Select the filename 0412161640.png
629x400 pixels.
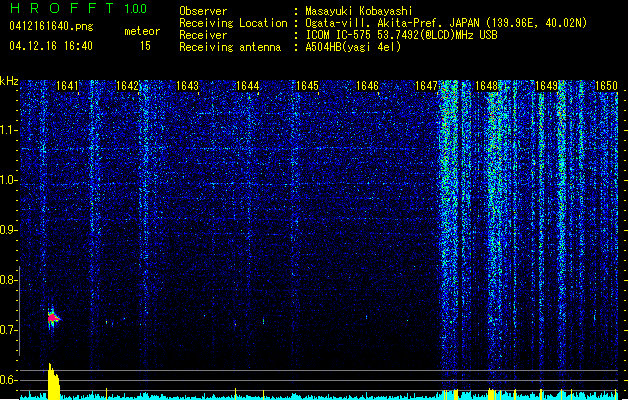click(51, 26)
